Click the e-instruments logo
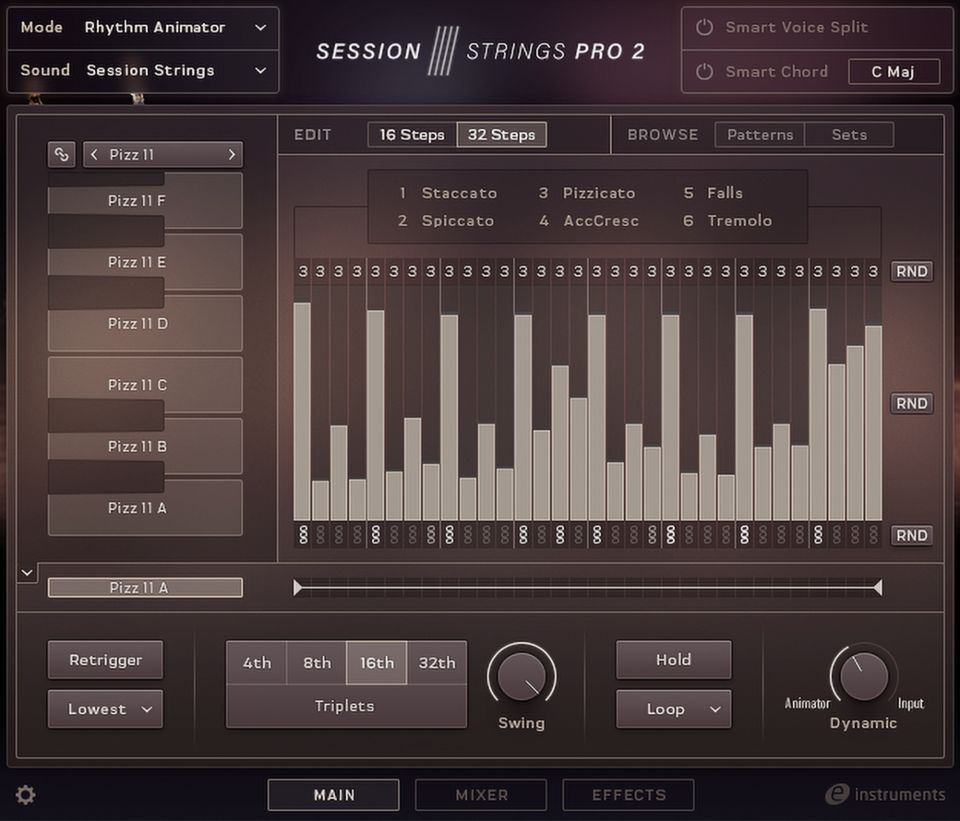960x821 pixels. (x=884, y=795)
